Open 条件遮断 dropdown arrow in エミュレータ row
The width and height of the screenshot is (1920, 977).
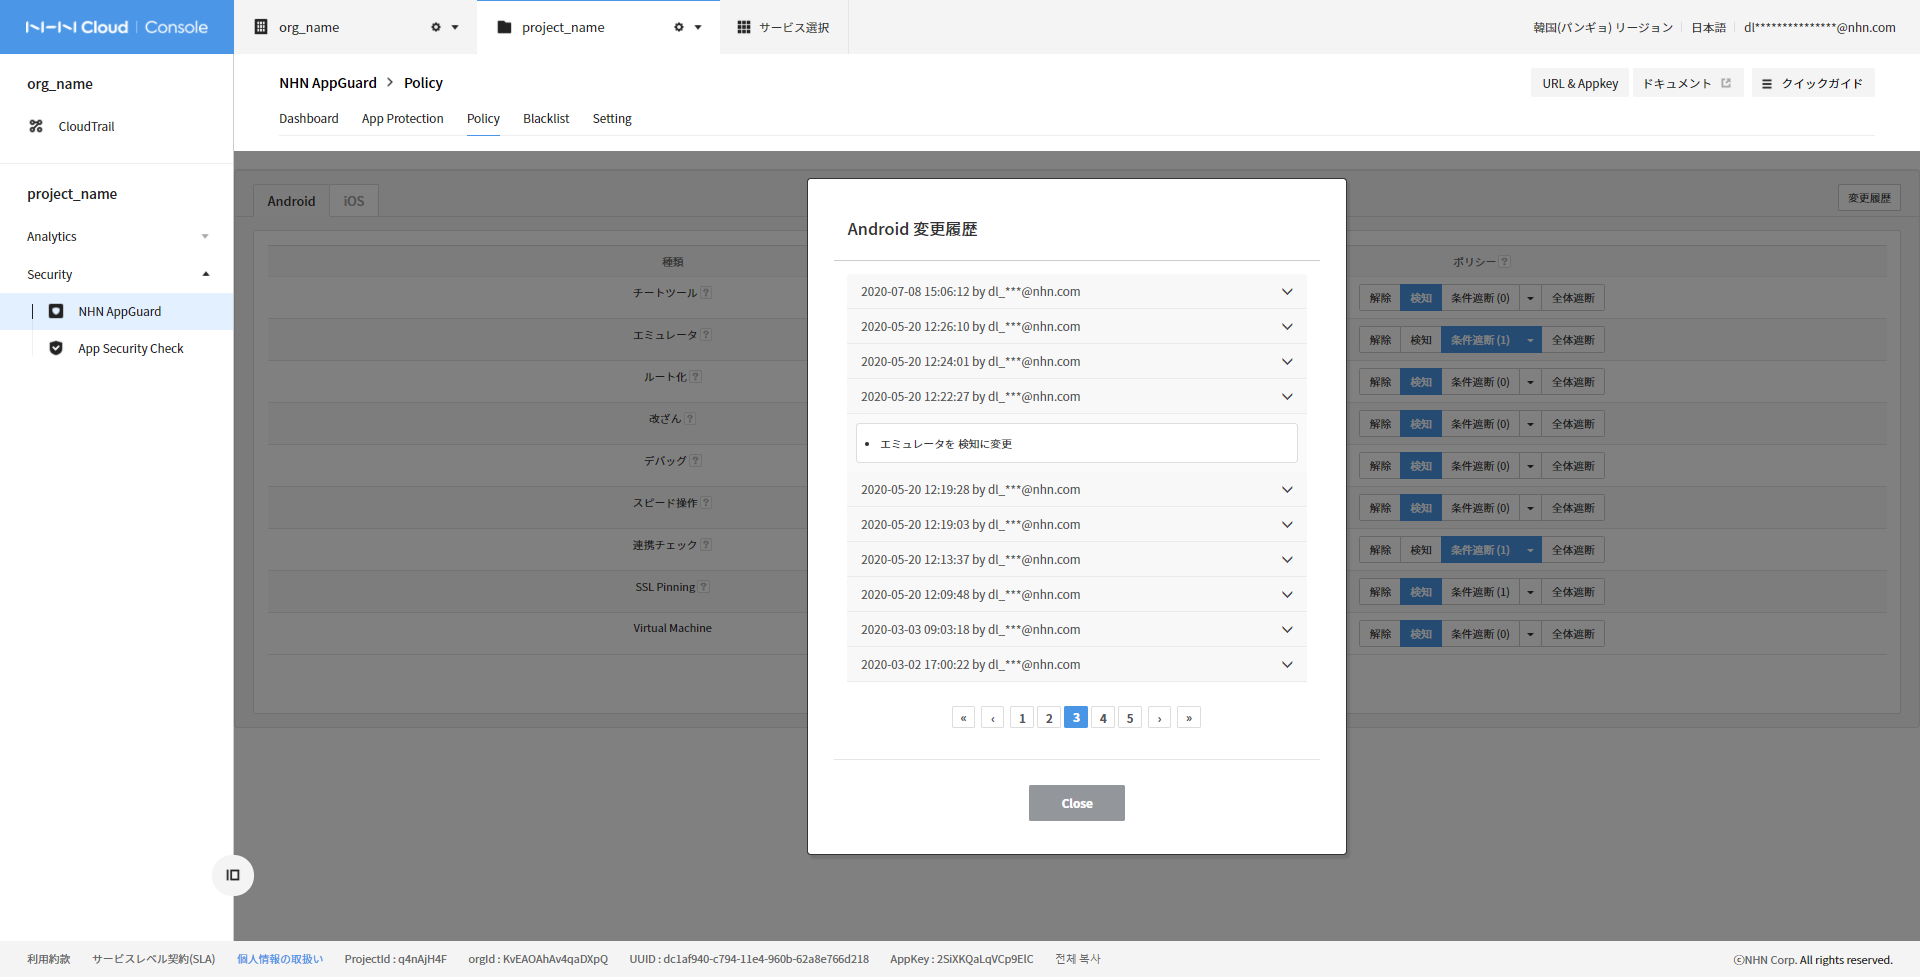[x=1530, y=340]
